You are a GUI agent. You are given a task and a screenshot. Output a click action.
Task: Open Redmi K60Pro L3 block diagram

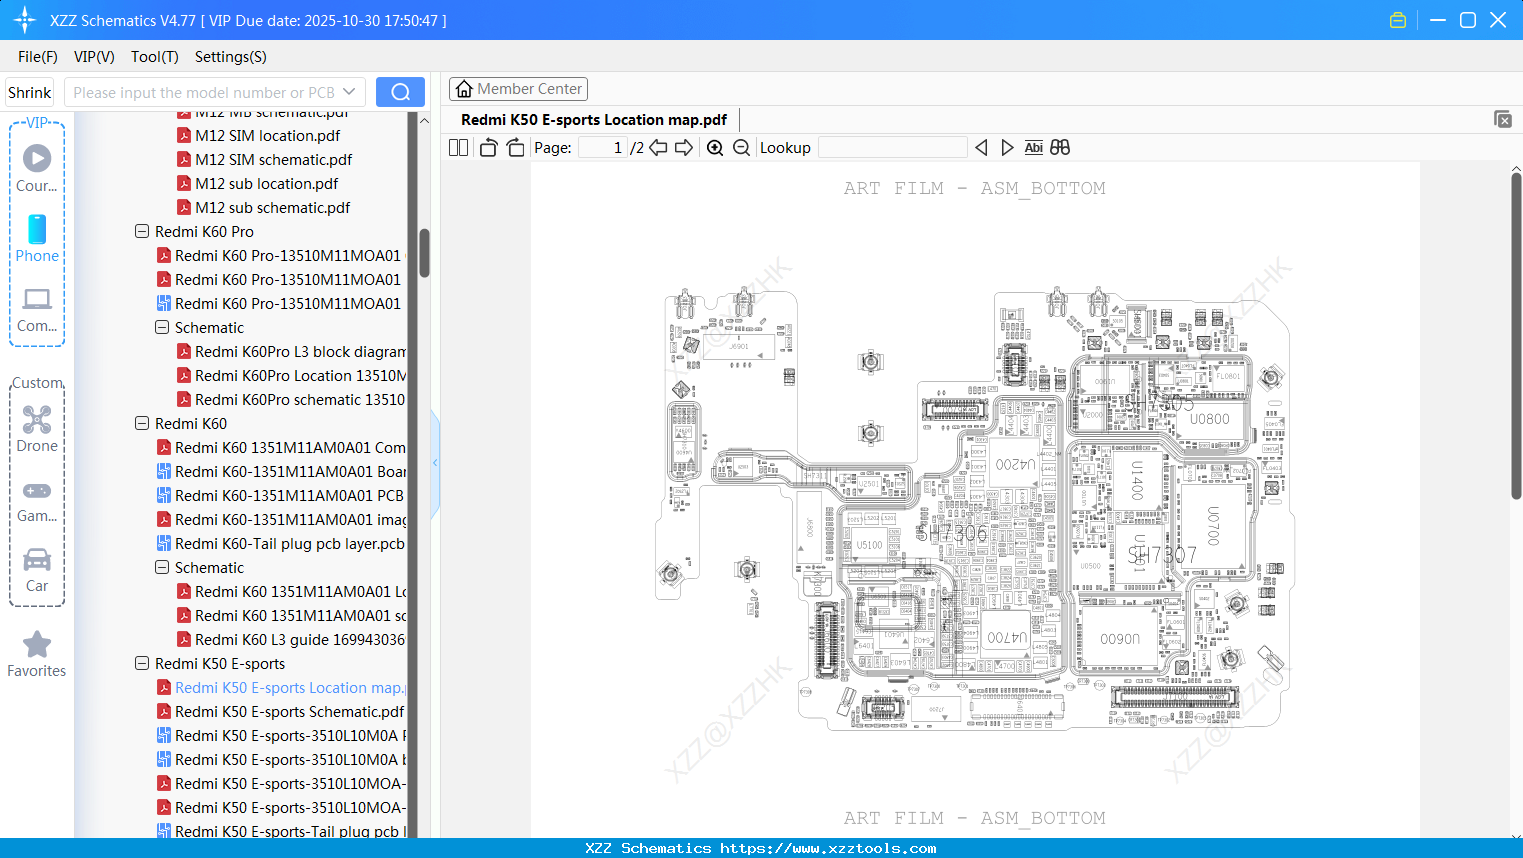click(x=292, y=351)
